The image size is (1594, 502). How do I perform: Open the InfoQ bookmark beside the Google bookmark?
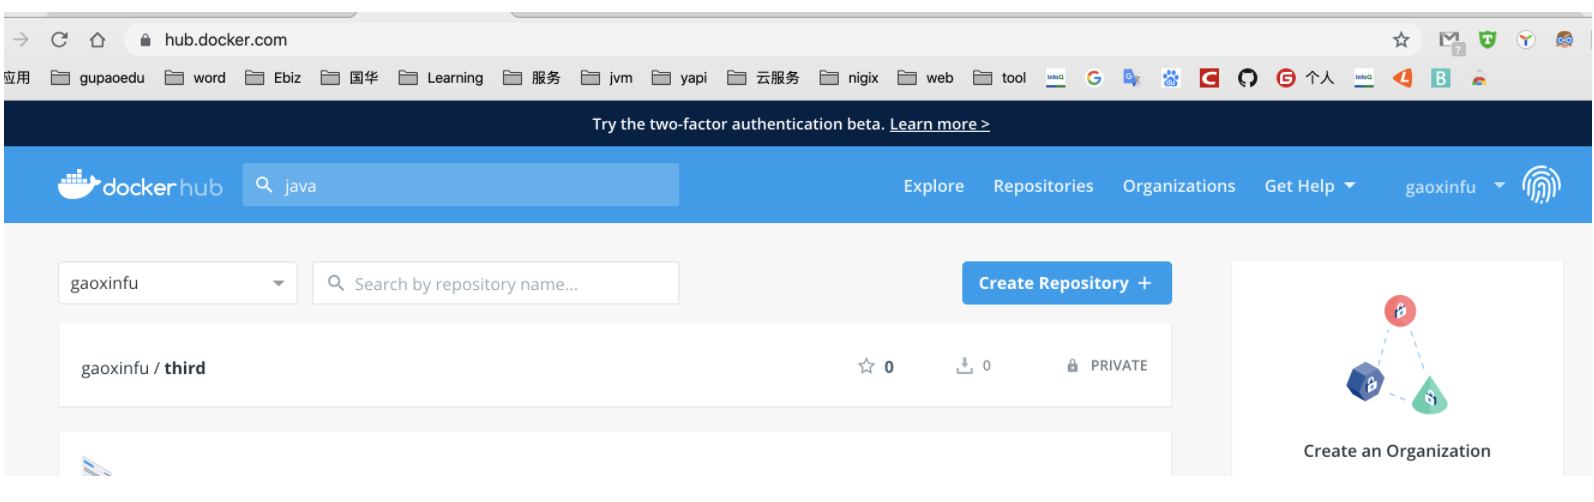(1056, 78)
